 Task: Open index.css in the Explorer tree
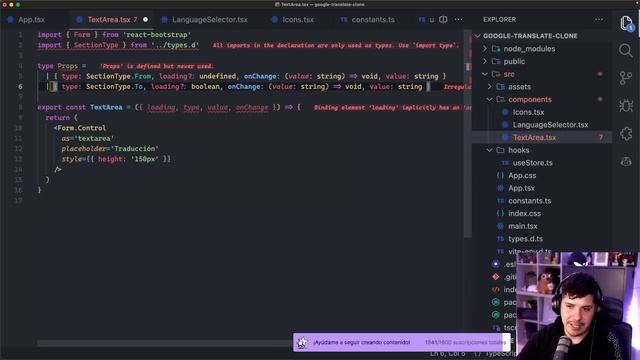tap(524, 213)
